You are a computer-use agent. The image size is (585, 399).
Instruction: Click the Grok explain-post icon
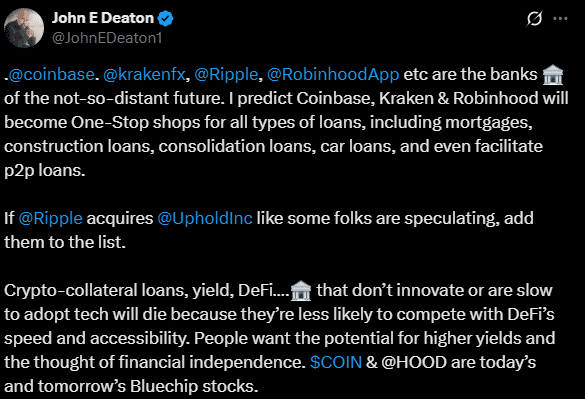(x=534, y=18)
